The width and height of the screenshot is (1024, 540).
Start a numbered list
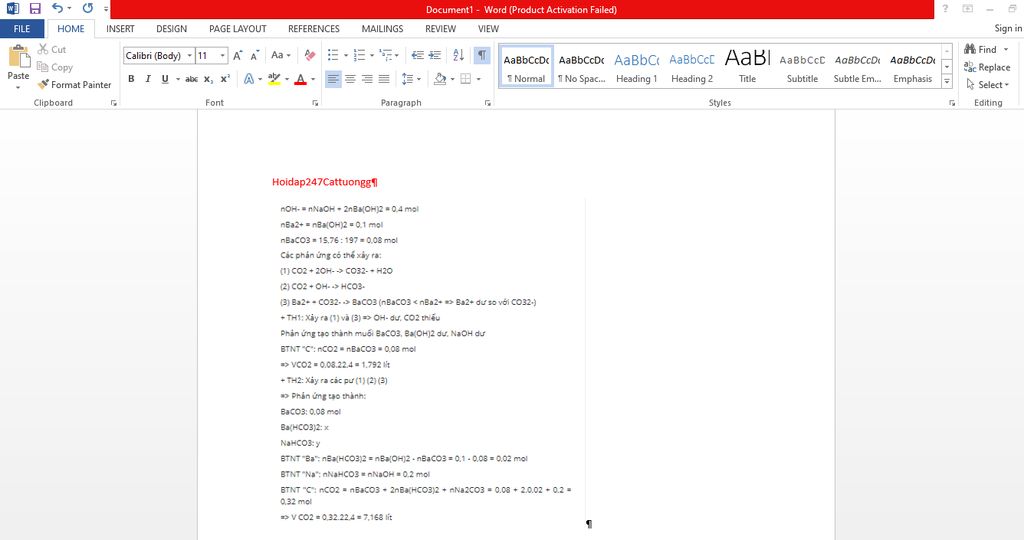click(359, 56)
